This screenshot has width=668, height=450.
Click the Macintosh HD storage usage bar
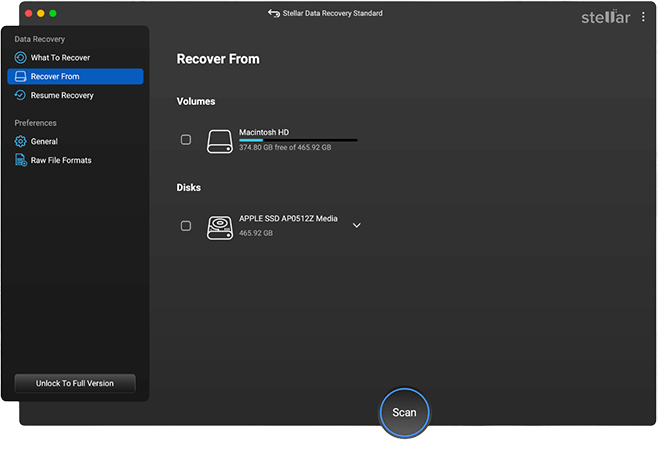click(x=297, y=140)
